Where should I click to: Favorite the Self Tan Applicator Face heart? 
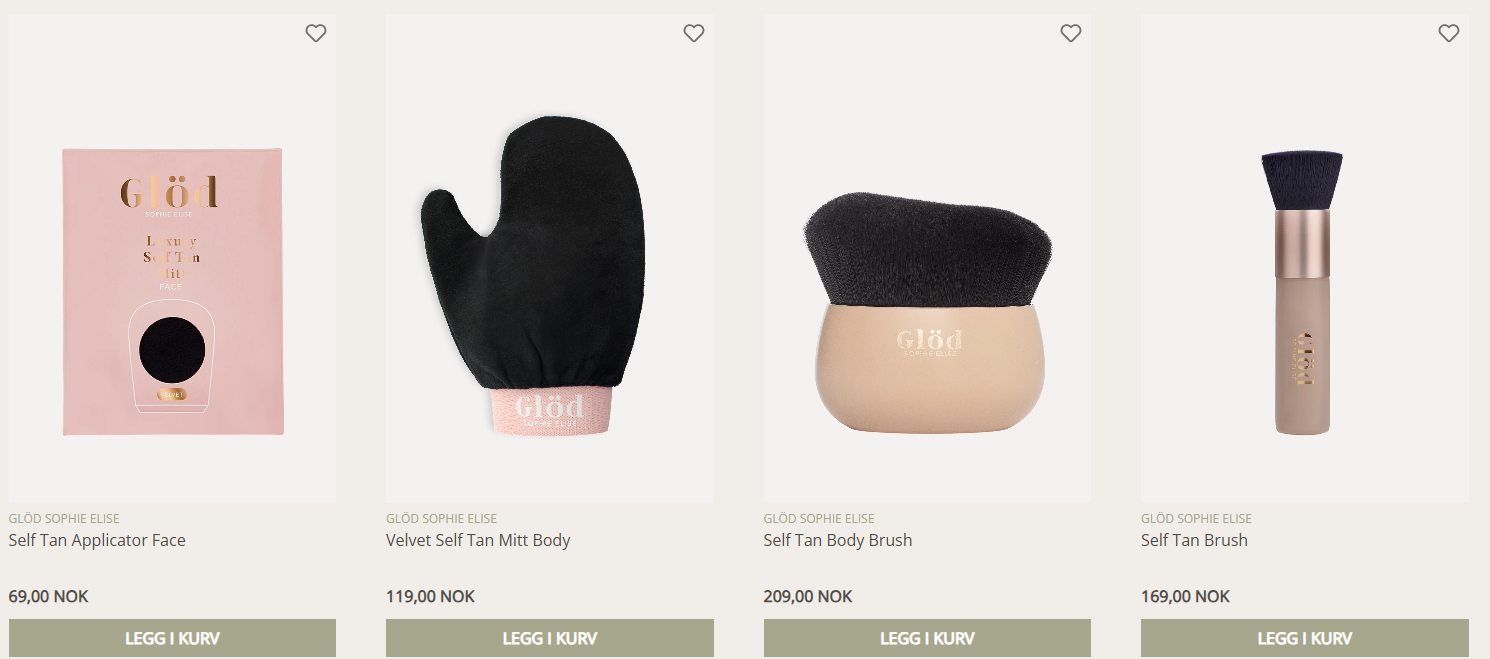pos(316,33)
